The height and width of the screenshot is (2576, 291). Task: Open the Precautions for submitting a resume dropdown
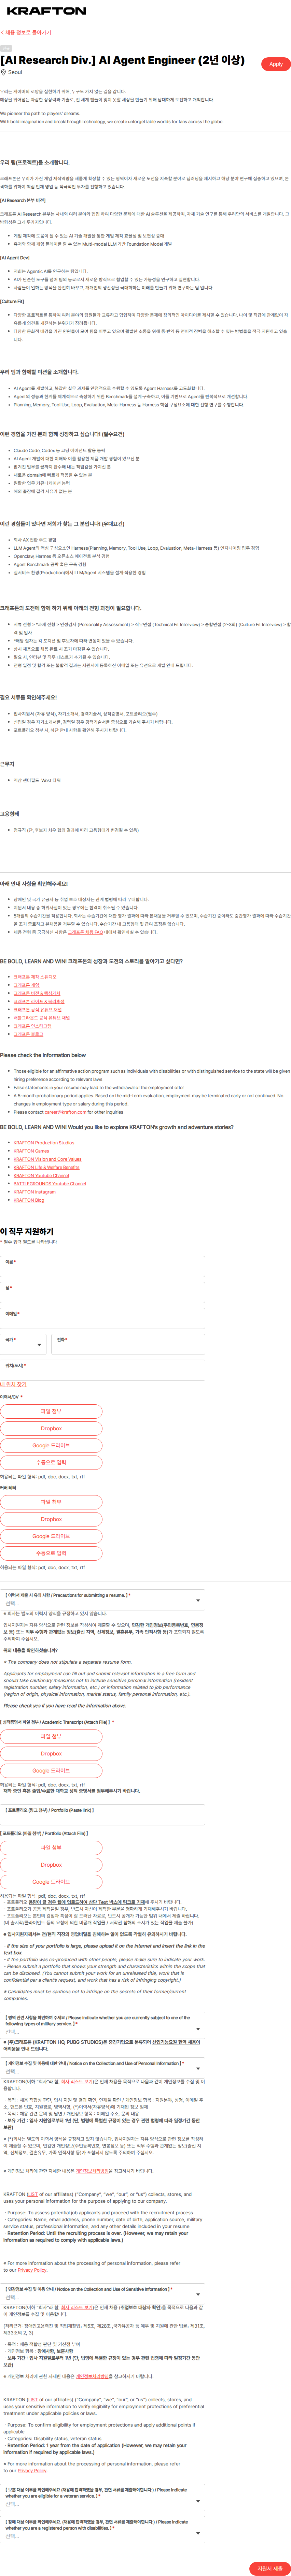pyautogui.click(x=102, y=1600)
